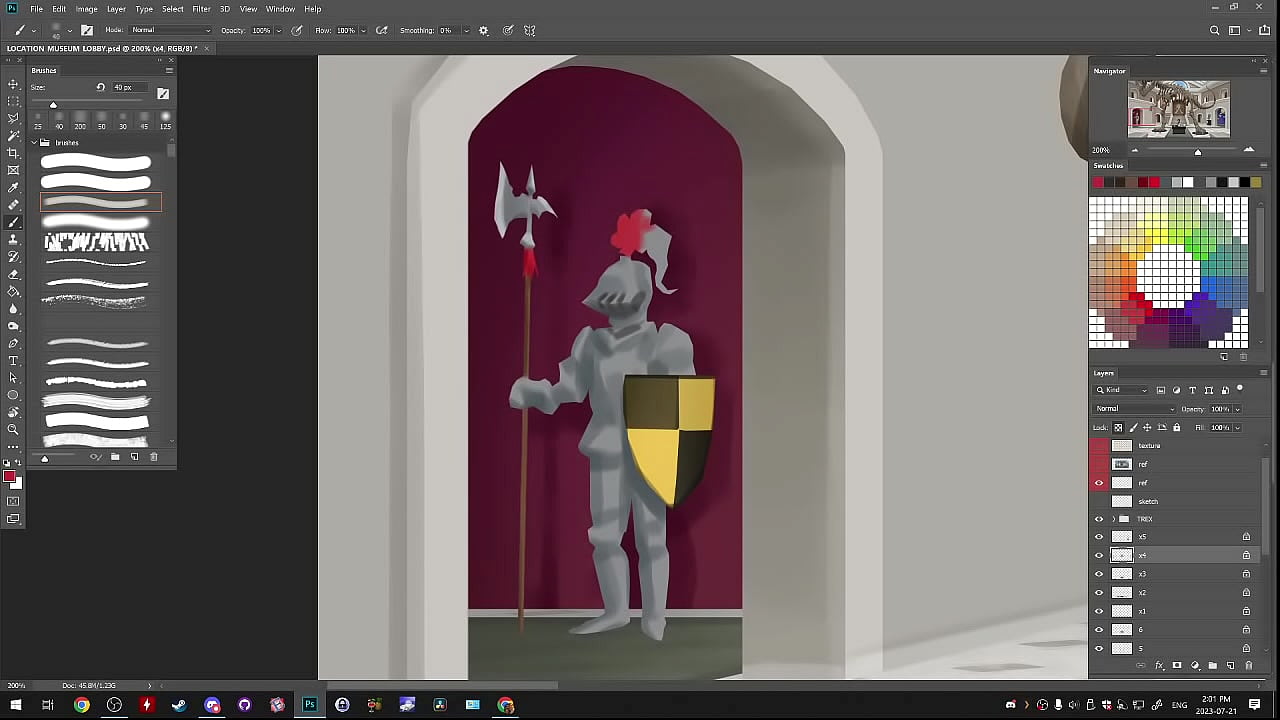This screenshot has height=720, width=1280.
Task: Select the Crop tool
Action: [13, 153]
